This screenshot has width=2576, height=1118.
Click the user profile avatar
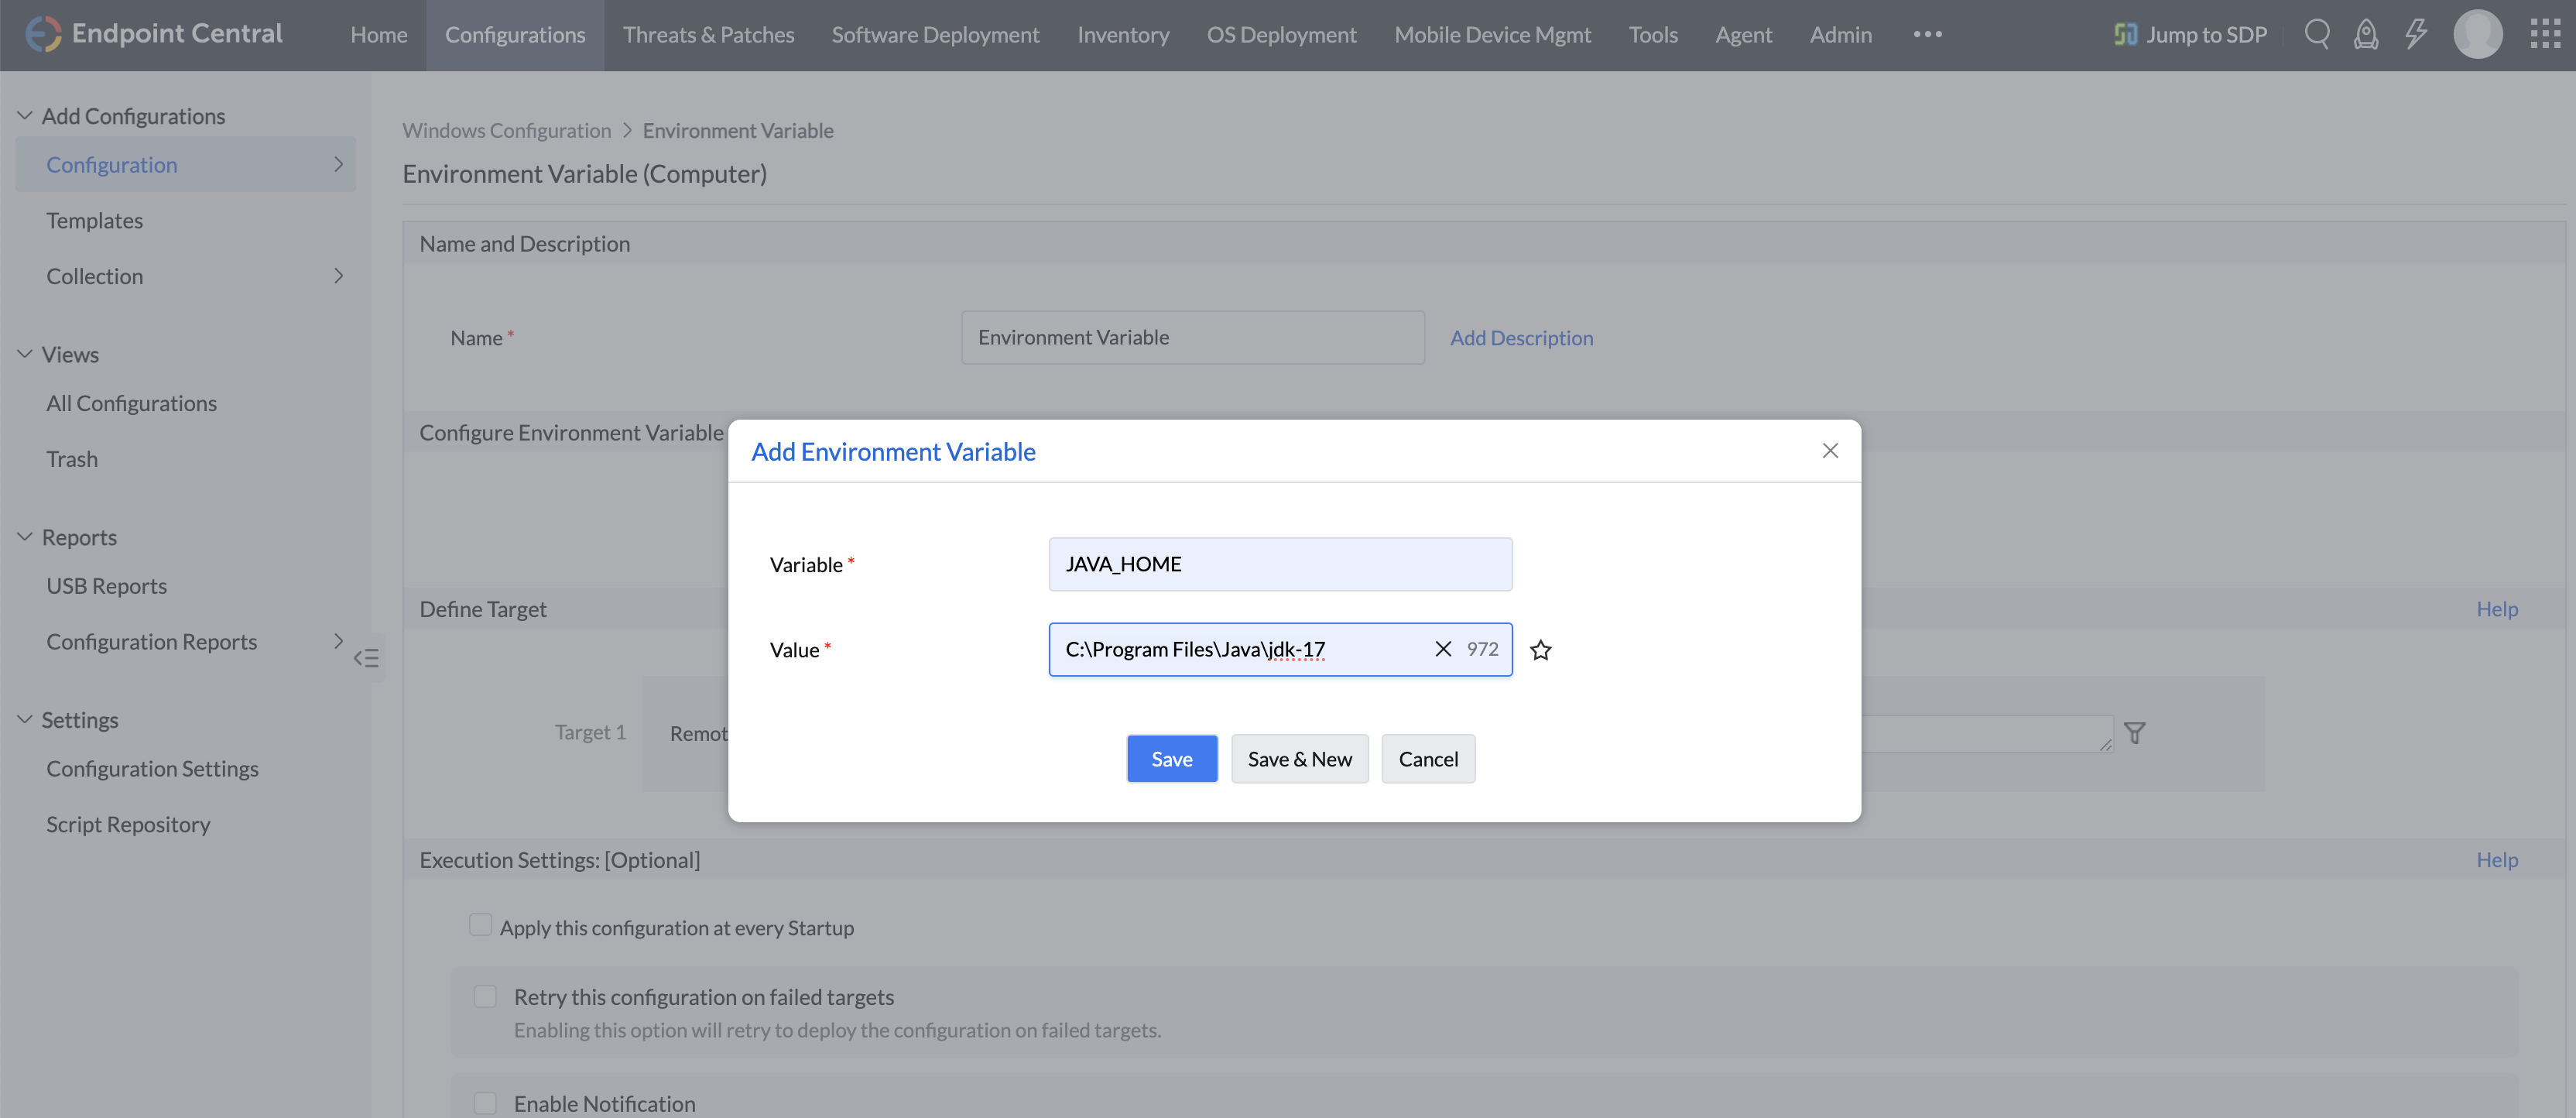(x=2477, y=34)
